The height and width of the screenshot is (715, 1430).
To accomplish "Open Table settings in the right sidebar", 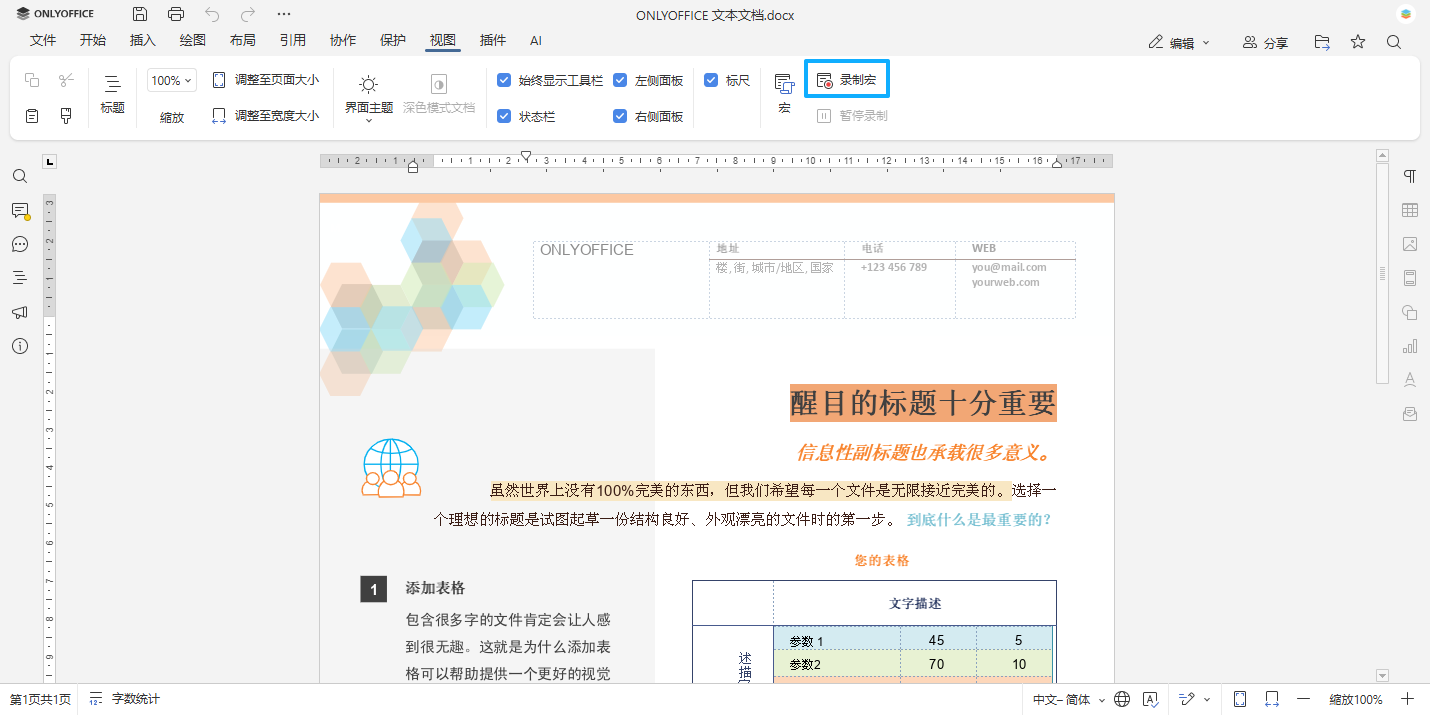I will pyautogui.click(x=1410, y=210).
